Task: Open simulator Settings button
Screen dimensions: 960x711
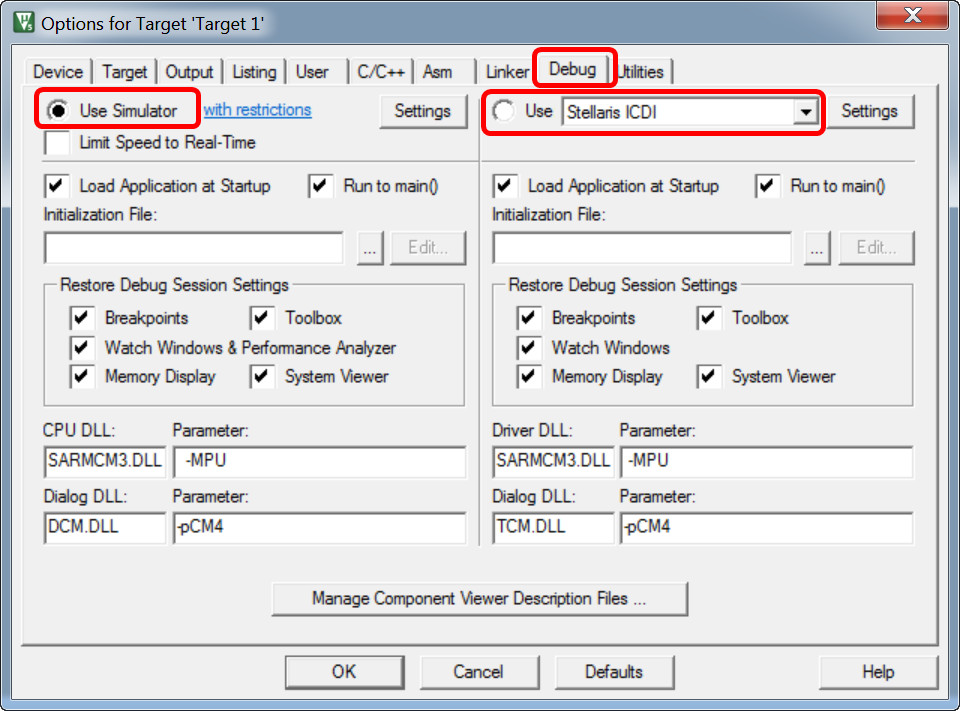Action: pyautogui.click(x=422, y=111)
